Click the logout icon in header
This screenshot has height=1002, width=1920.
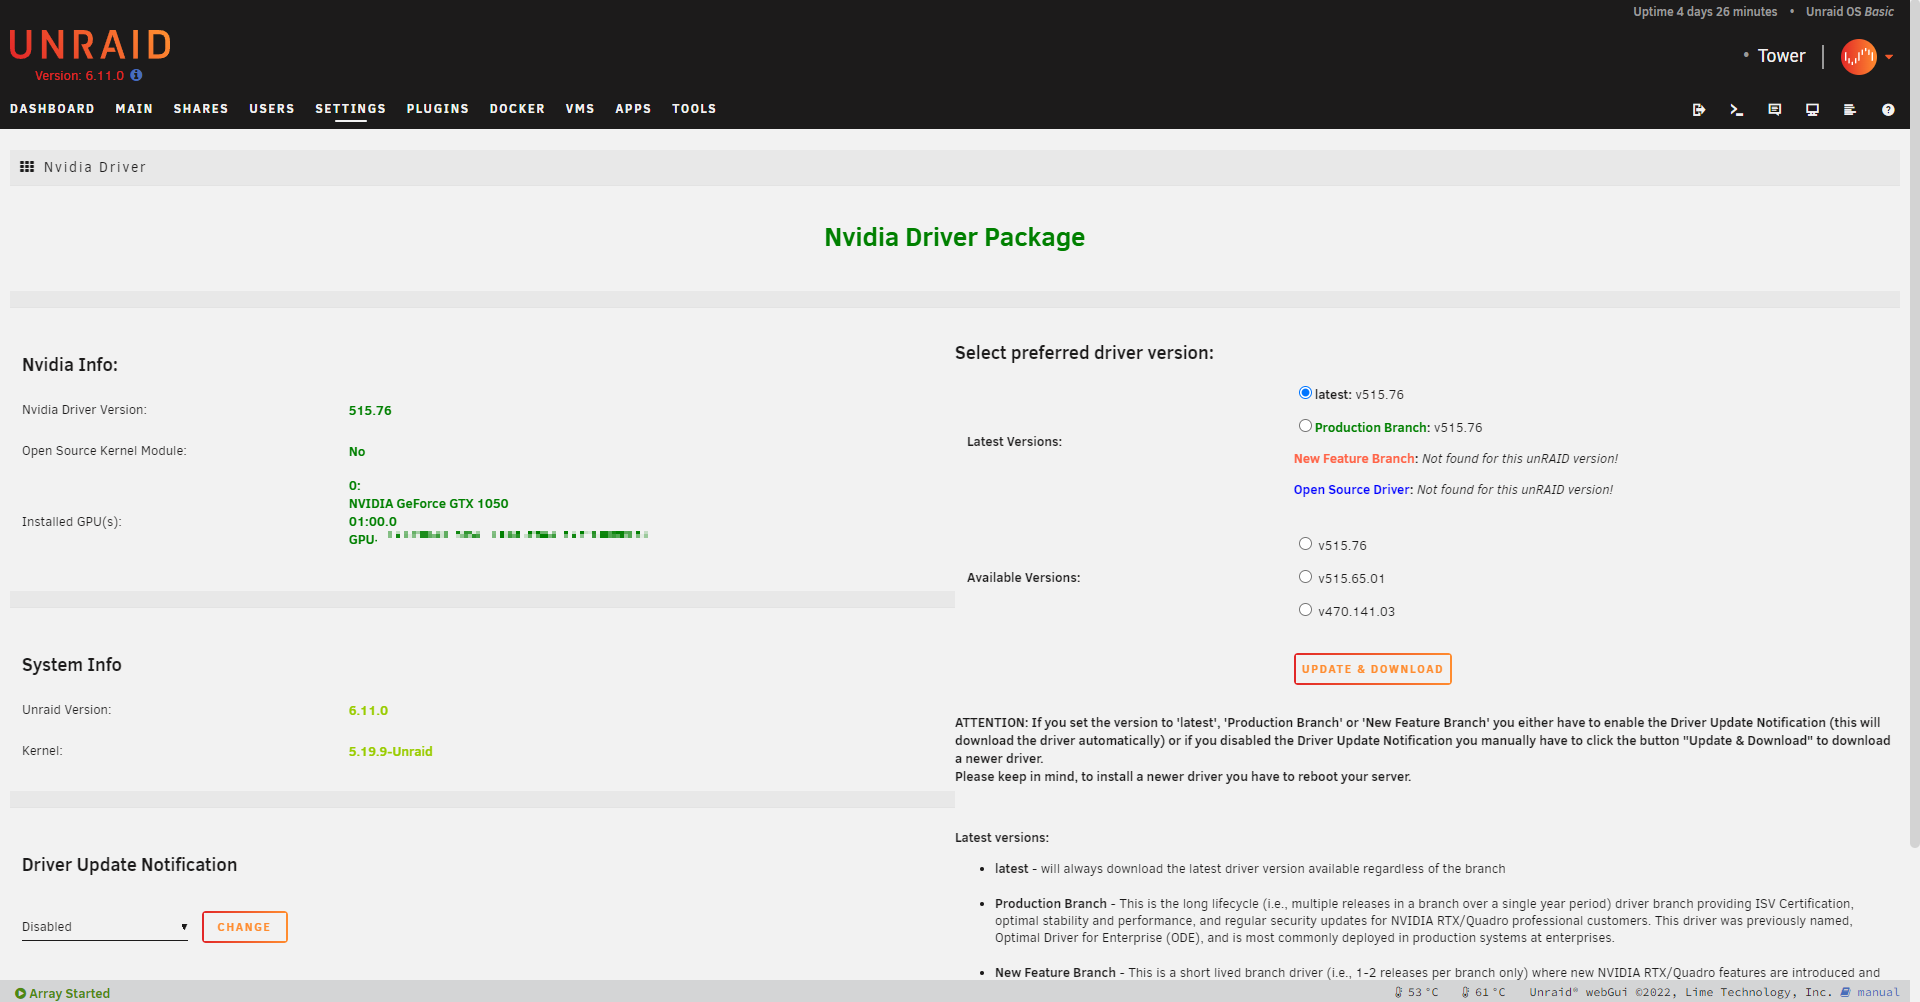(1698, 110)
